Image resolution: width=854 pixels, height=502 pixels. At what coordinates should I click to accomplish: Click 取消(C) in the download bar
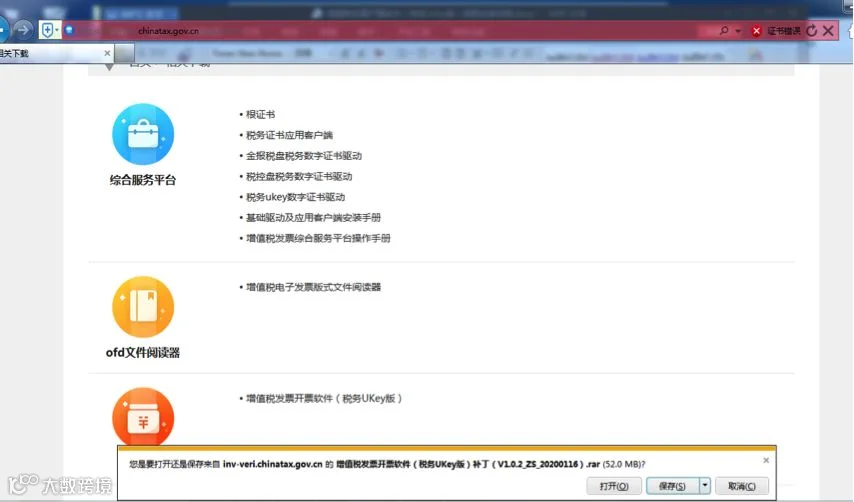742,486
